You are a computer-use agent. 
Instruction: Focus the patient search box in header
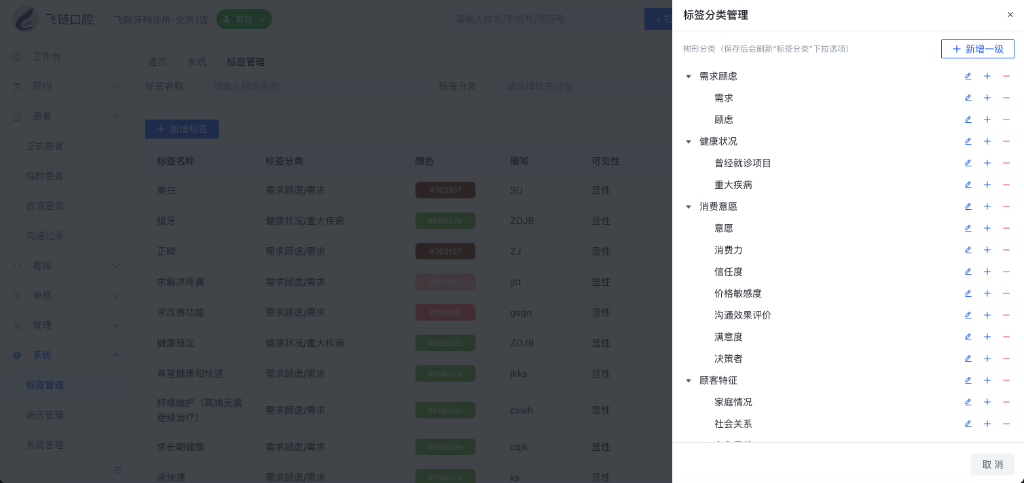tap(539, 19)
